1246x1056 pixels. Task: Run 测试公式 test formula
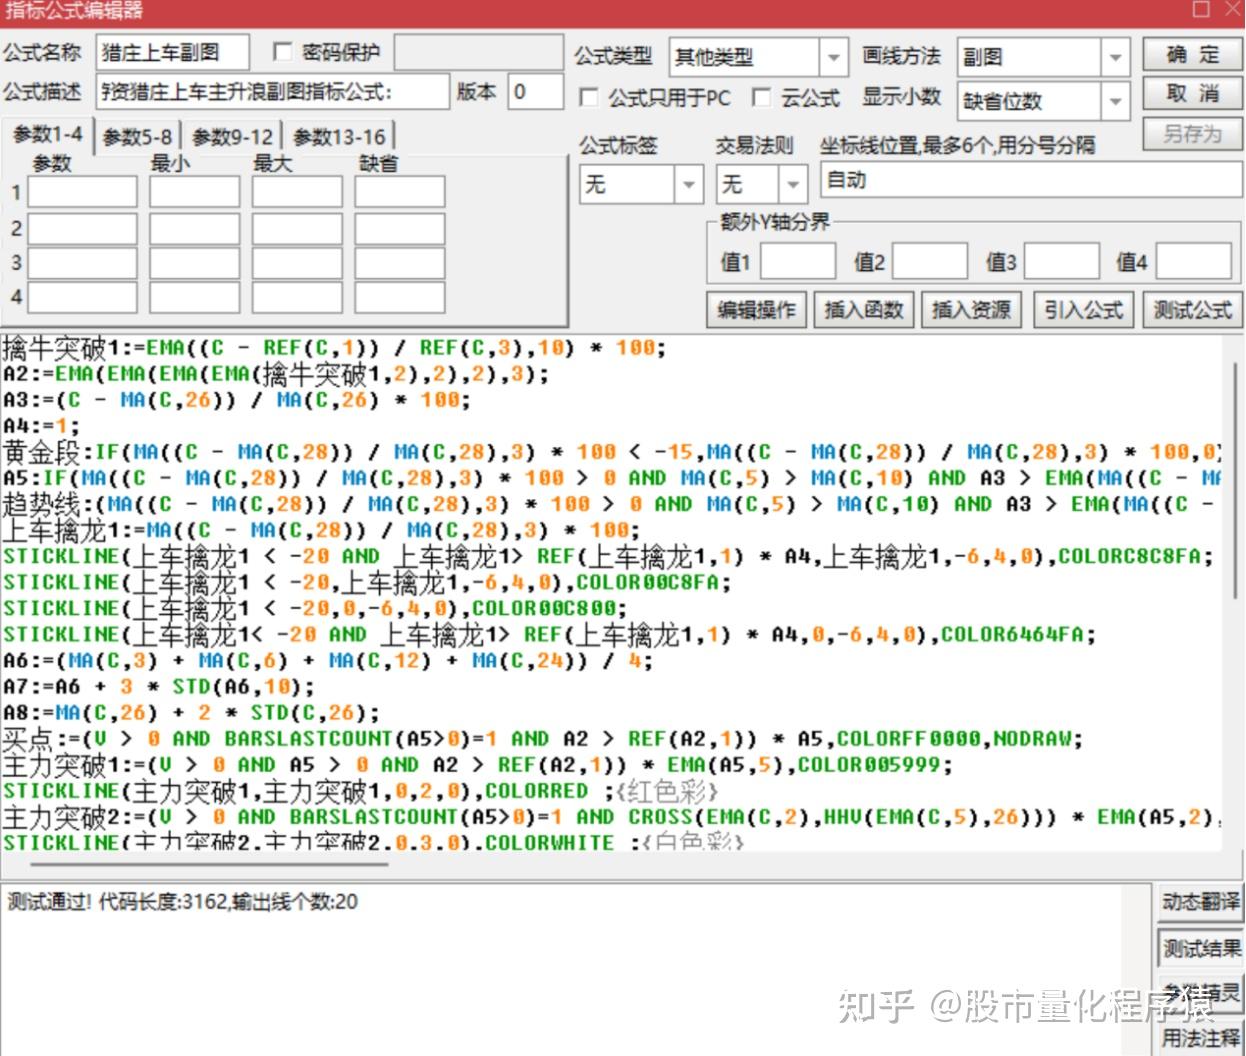pos(1192,310)
